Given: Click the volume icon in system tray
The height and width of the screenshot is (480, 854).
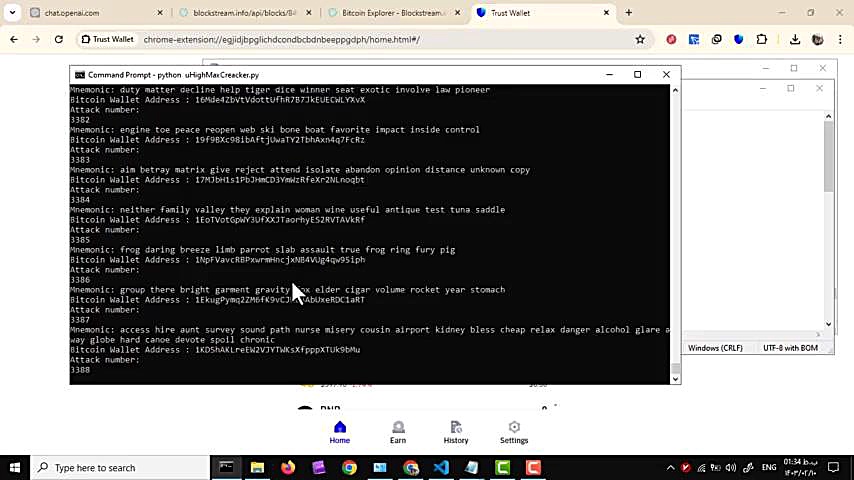Looking at the screenshot, I should click(731, 467).
